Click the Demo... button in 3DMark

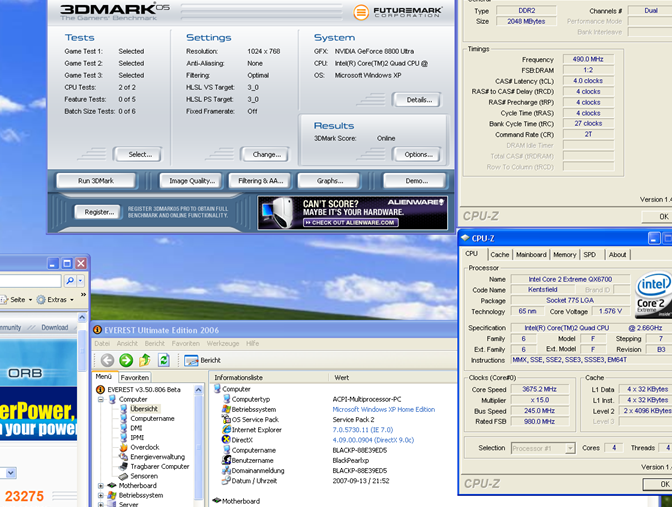point(417,181)
